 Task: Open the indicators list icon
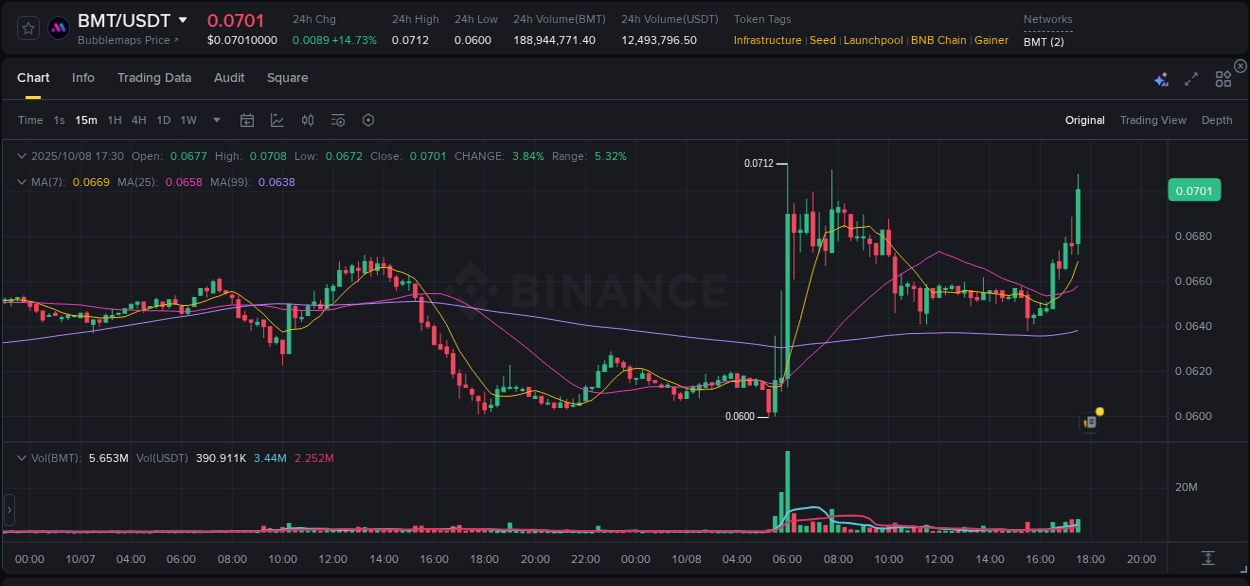click(x=338, y=120)
